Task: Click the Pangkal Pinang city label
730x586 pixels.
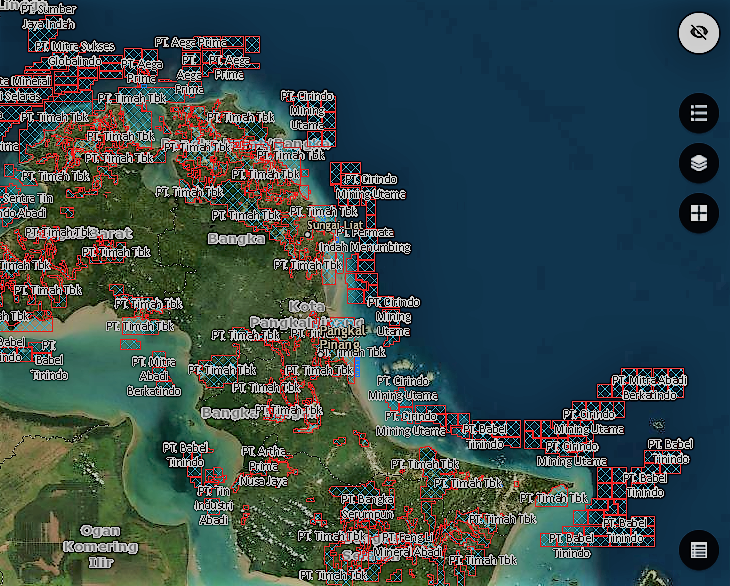Action: coord(342,337)
